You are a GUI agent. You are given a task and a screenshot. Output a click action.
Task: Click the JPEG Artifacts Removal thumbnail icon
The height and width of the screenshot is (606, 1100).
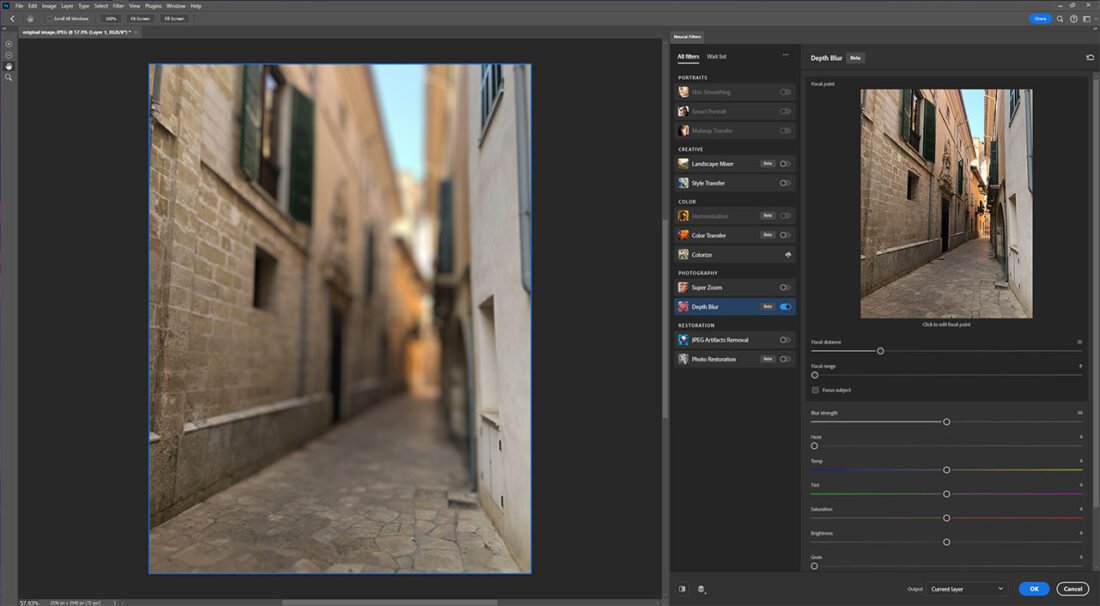click(x=683, y=339)
